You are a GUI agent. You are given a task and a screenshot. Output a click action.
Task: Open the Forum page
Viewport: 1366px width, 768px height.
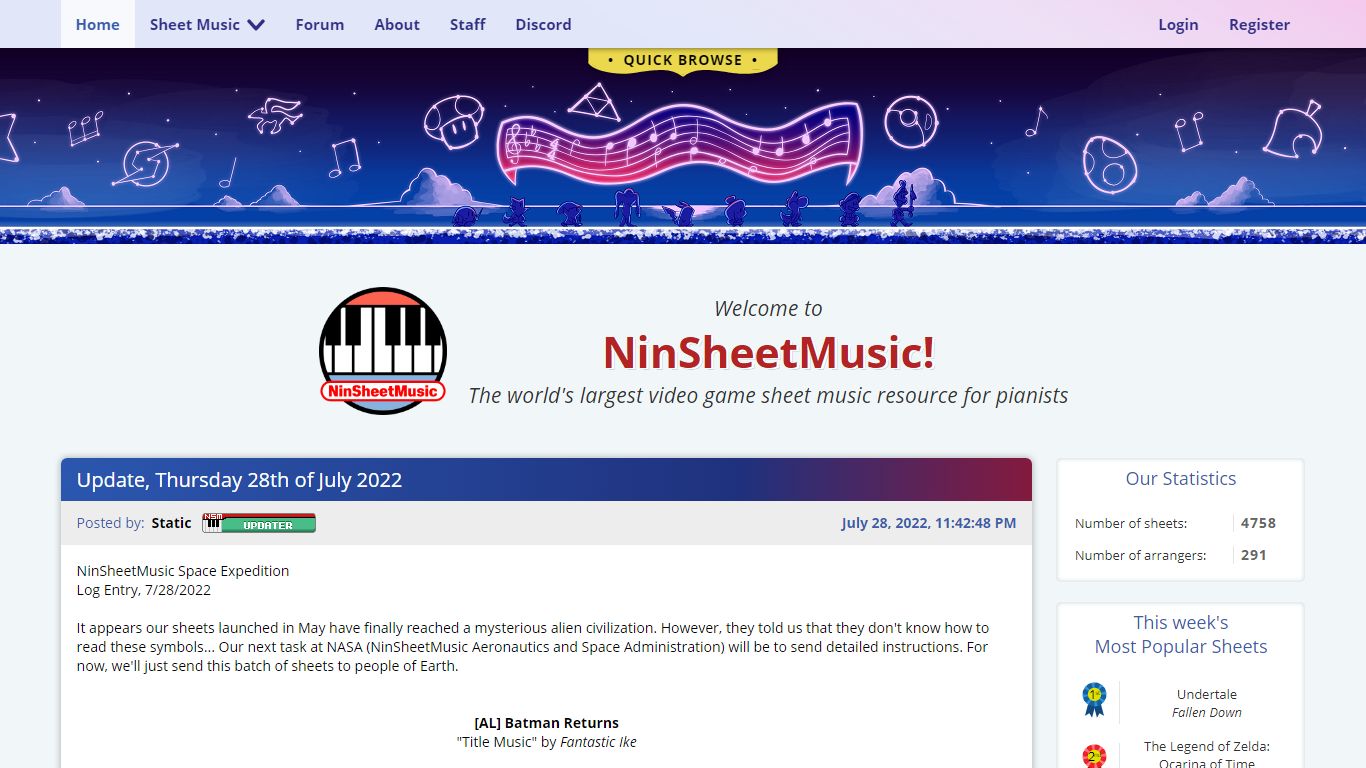click(320, 24)
